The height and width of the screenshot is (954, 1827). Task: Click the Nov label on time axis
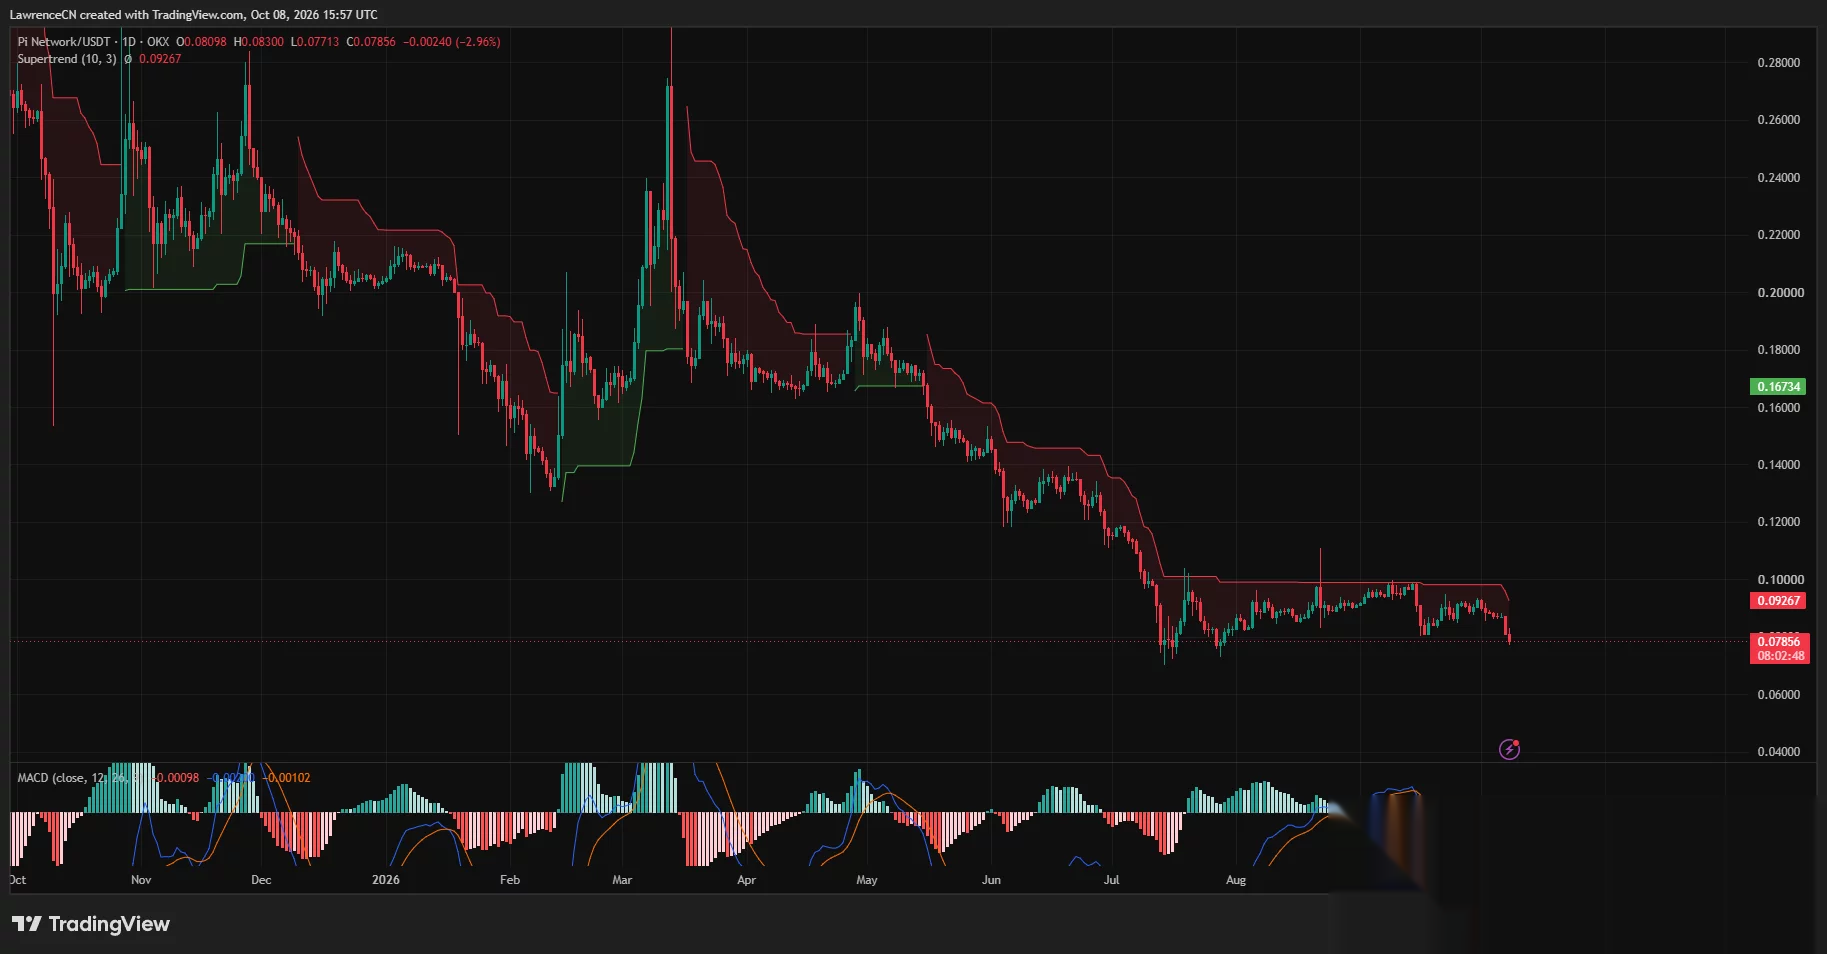click(x=141, y=880)
